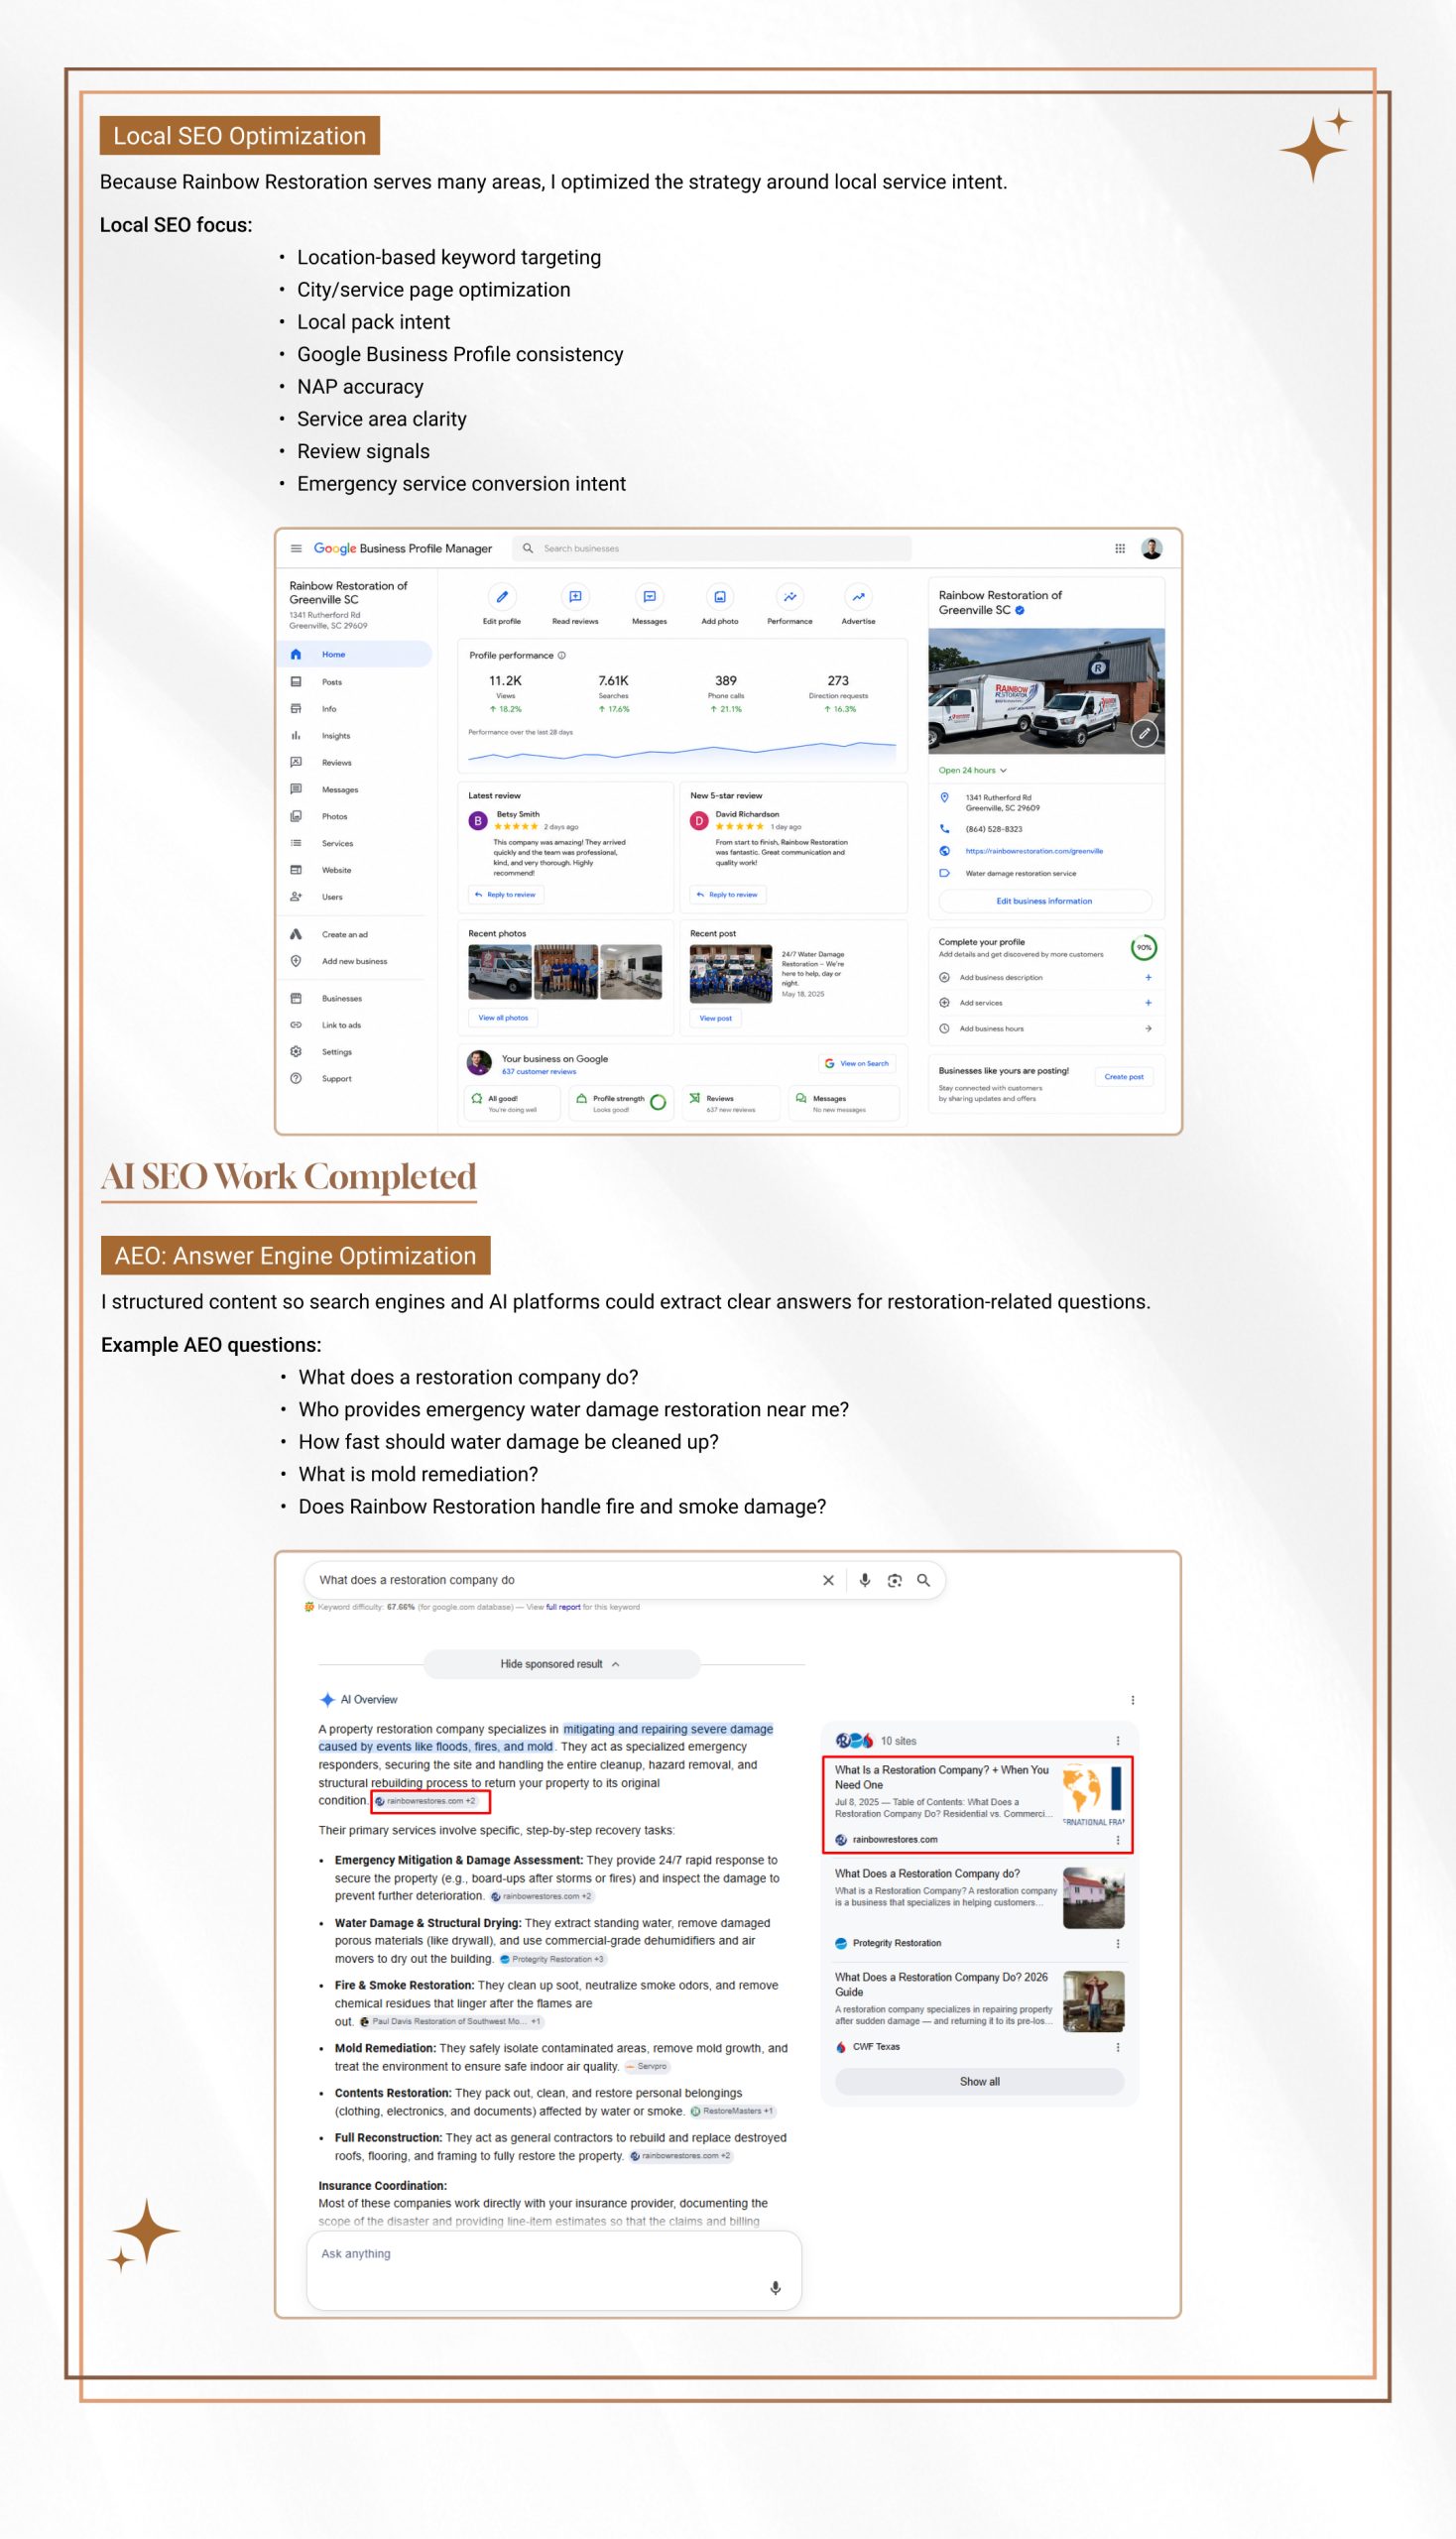Click the Create post button
This screenshot has height=2539, width=1456.
(x=1124, y=1077)
